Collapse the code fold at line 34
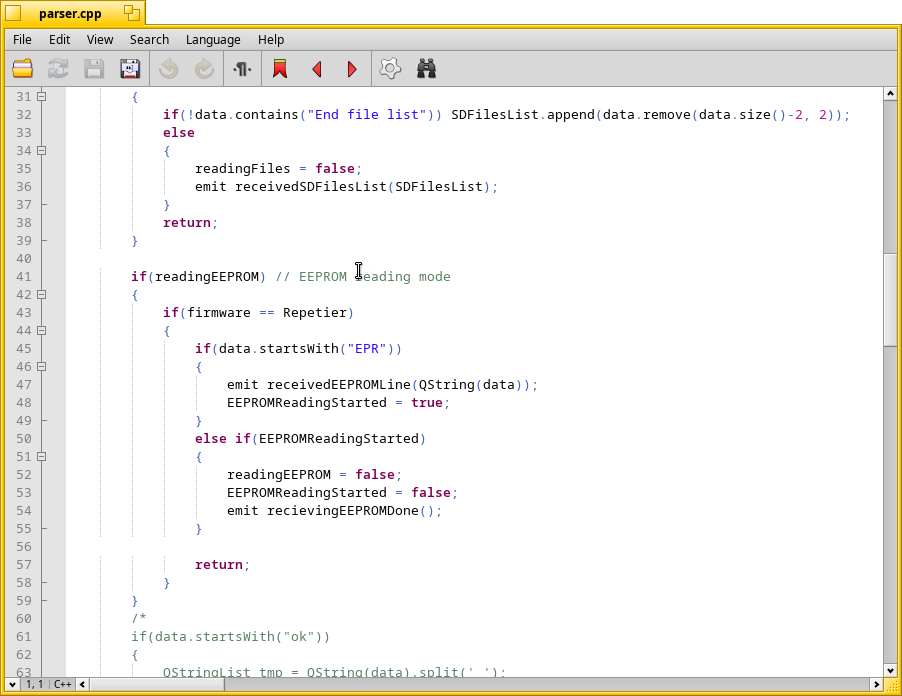 [41, 151]
